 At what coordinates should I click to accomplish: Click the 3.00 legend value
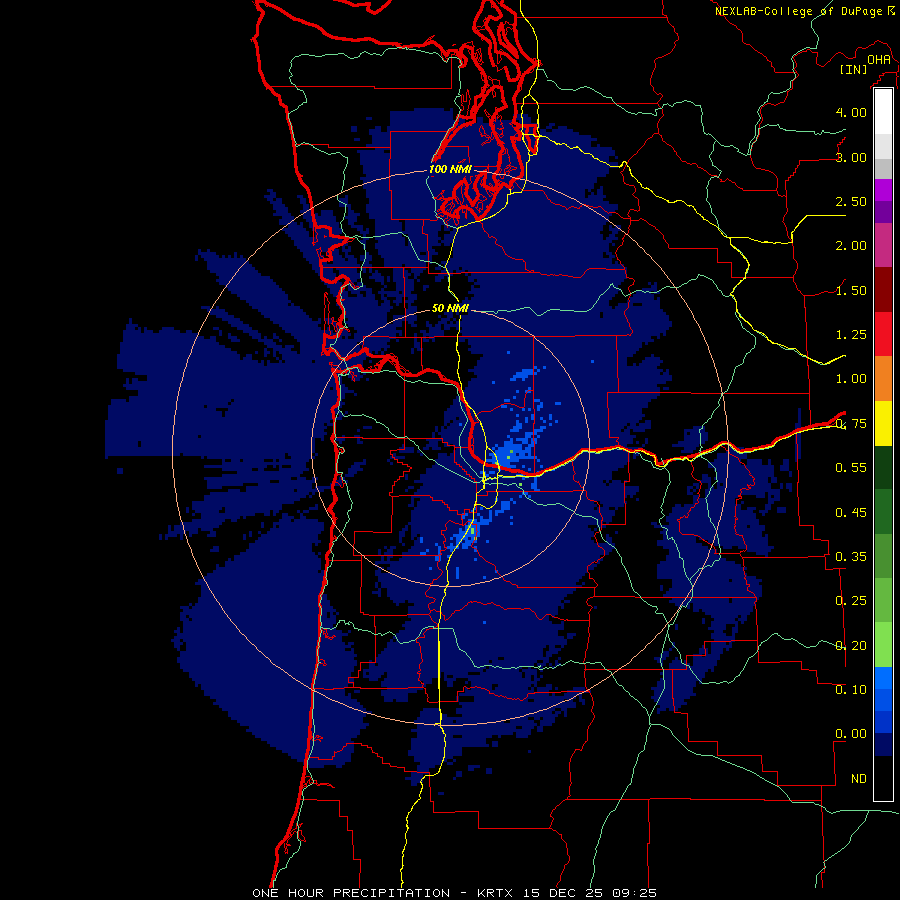pyautogui.click(x=851, y=157)
